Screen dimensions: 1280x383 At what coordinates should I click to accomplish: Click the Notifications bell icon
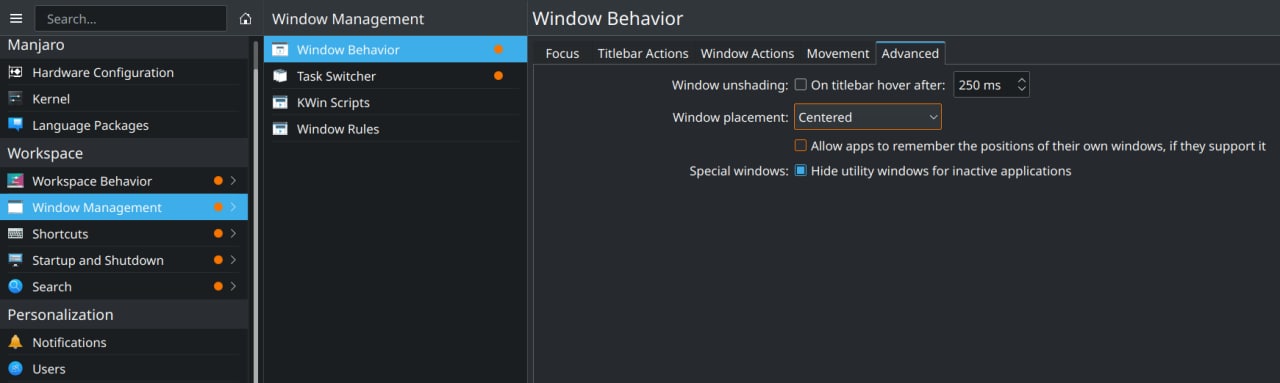tap(15, 342)
